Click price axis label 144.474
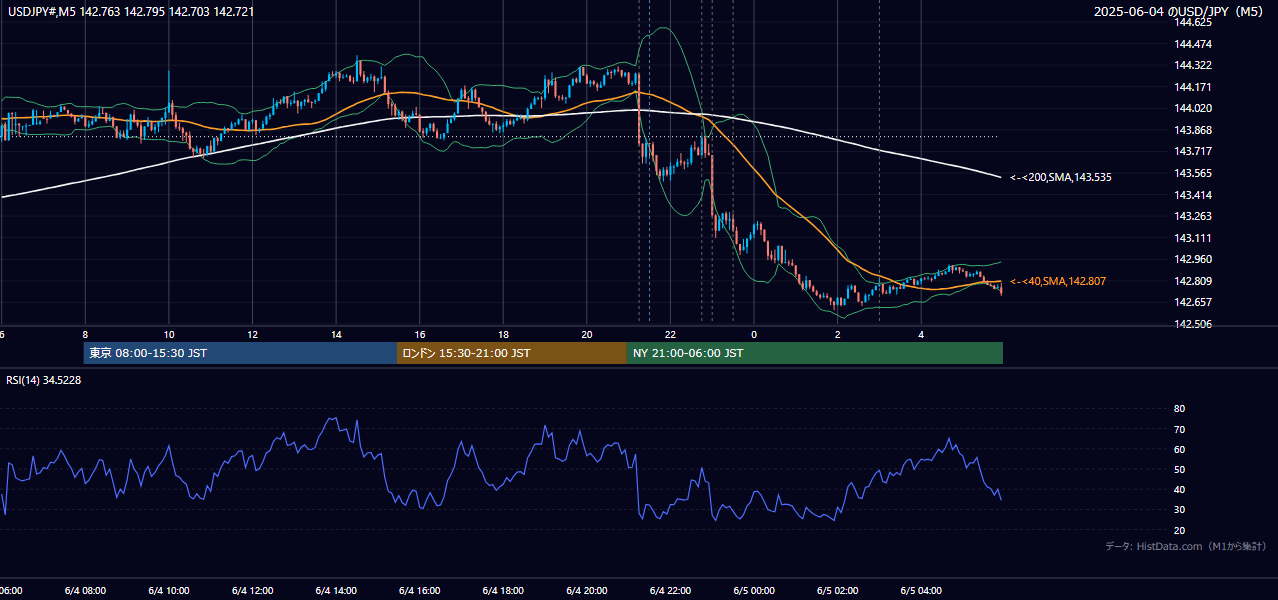The height and width of the screenshot is (600, 1278). tap(1193, 44)
